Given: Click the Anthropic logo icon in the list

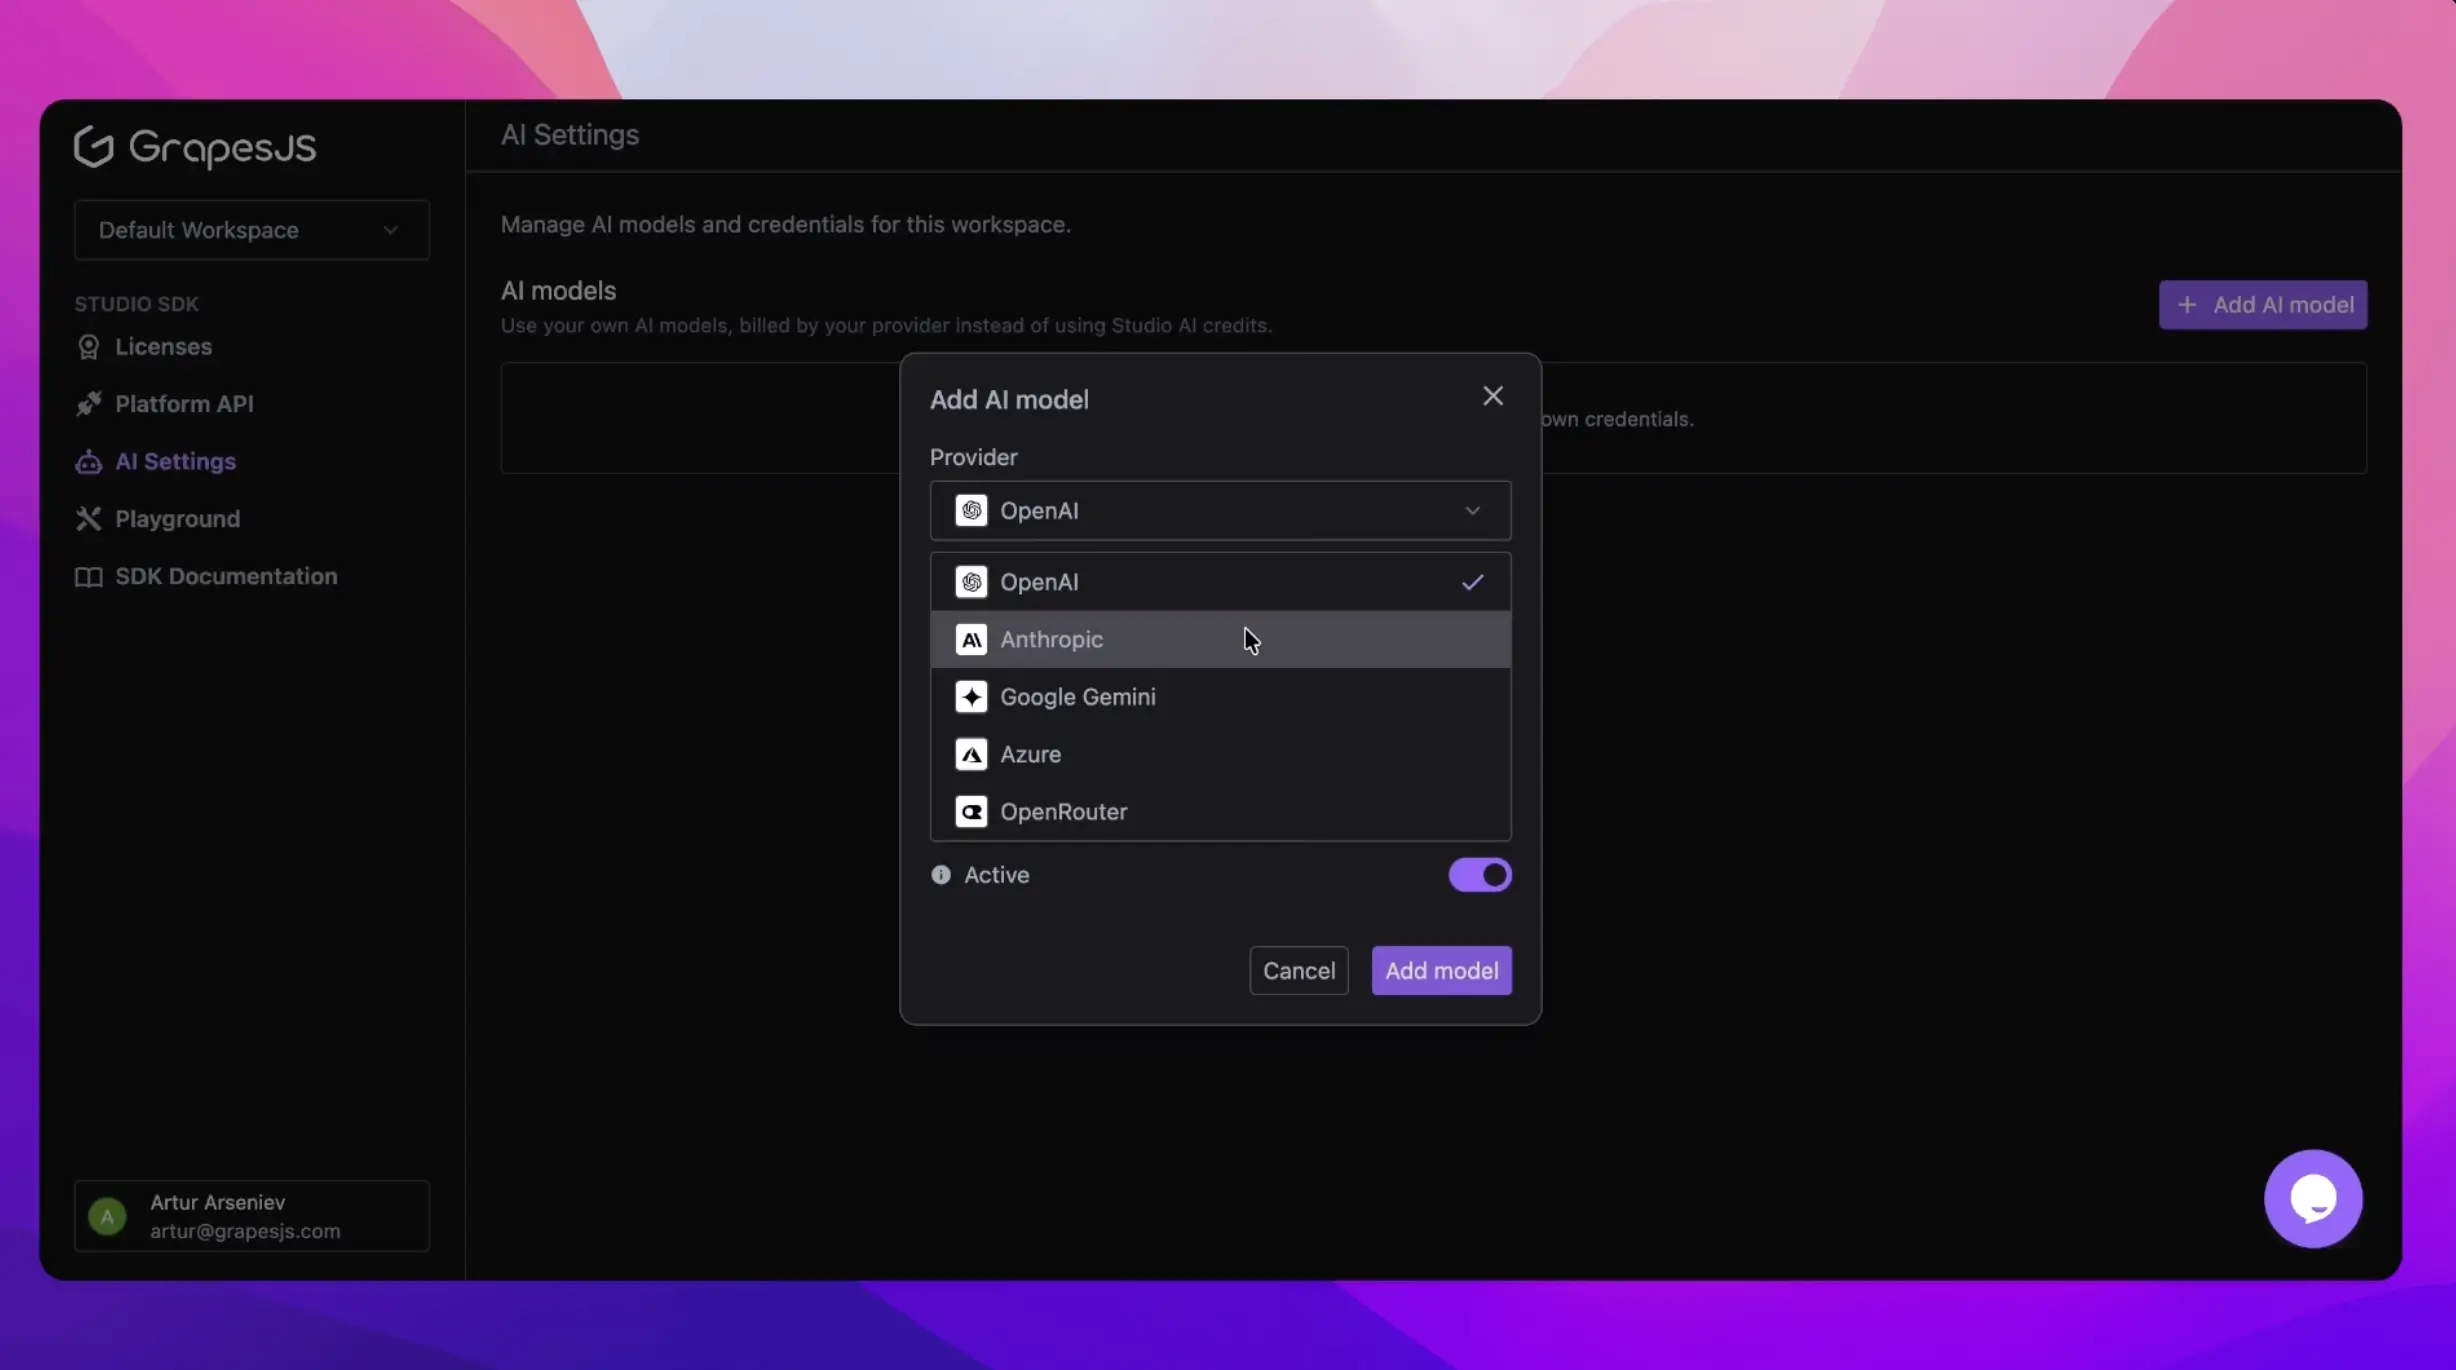Looking at the screenshot, I should [971, 639].
